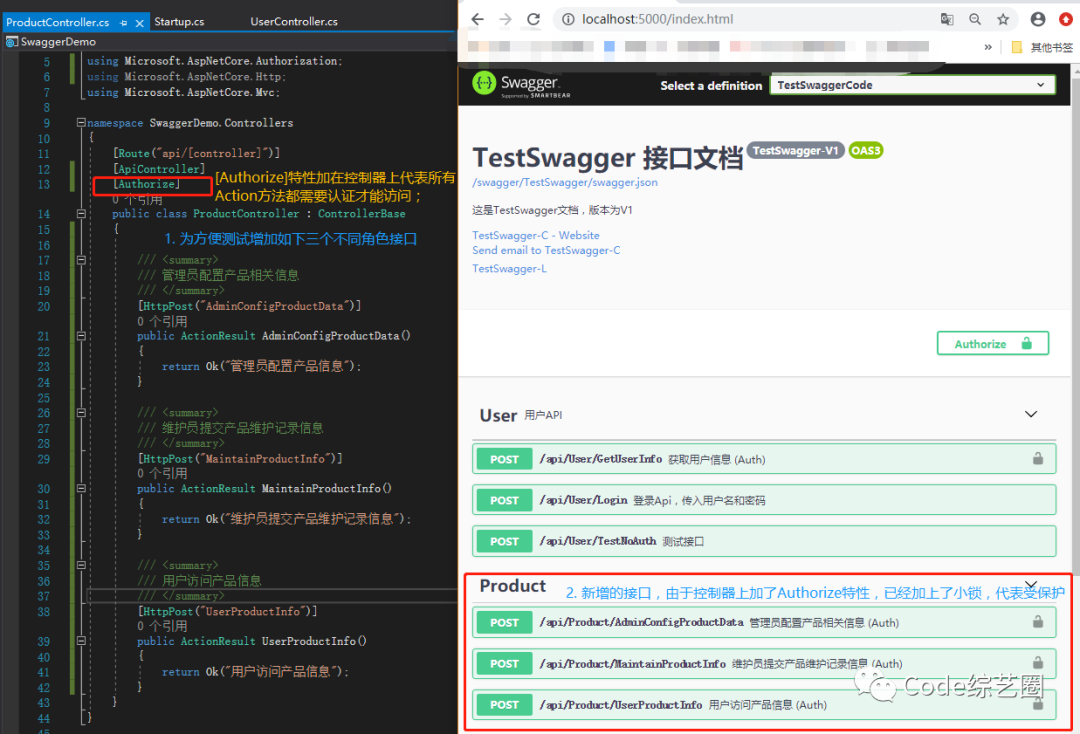This screenshot has height=734, width=1080.
Task: Open the Select a definition dropdown
Action: pos(912,85)
